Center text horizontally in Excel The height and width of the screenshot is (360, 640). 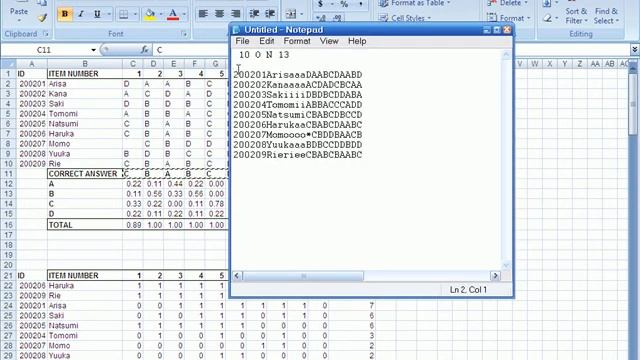[x=219, y=14]
